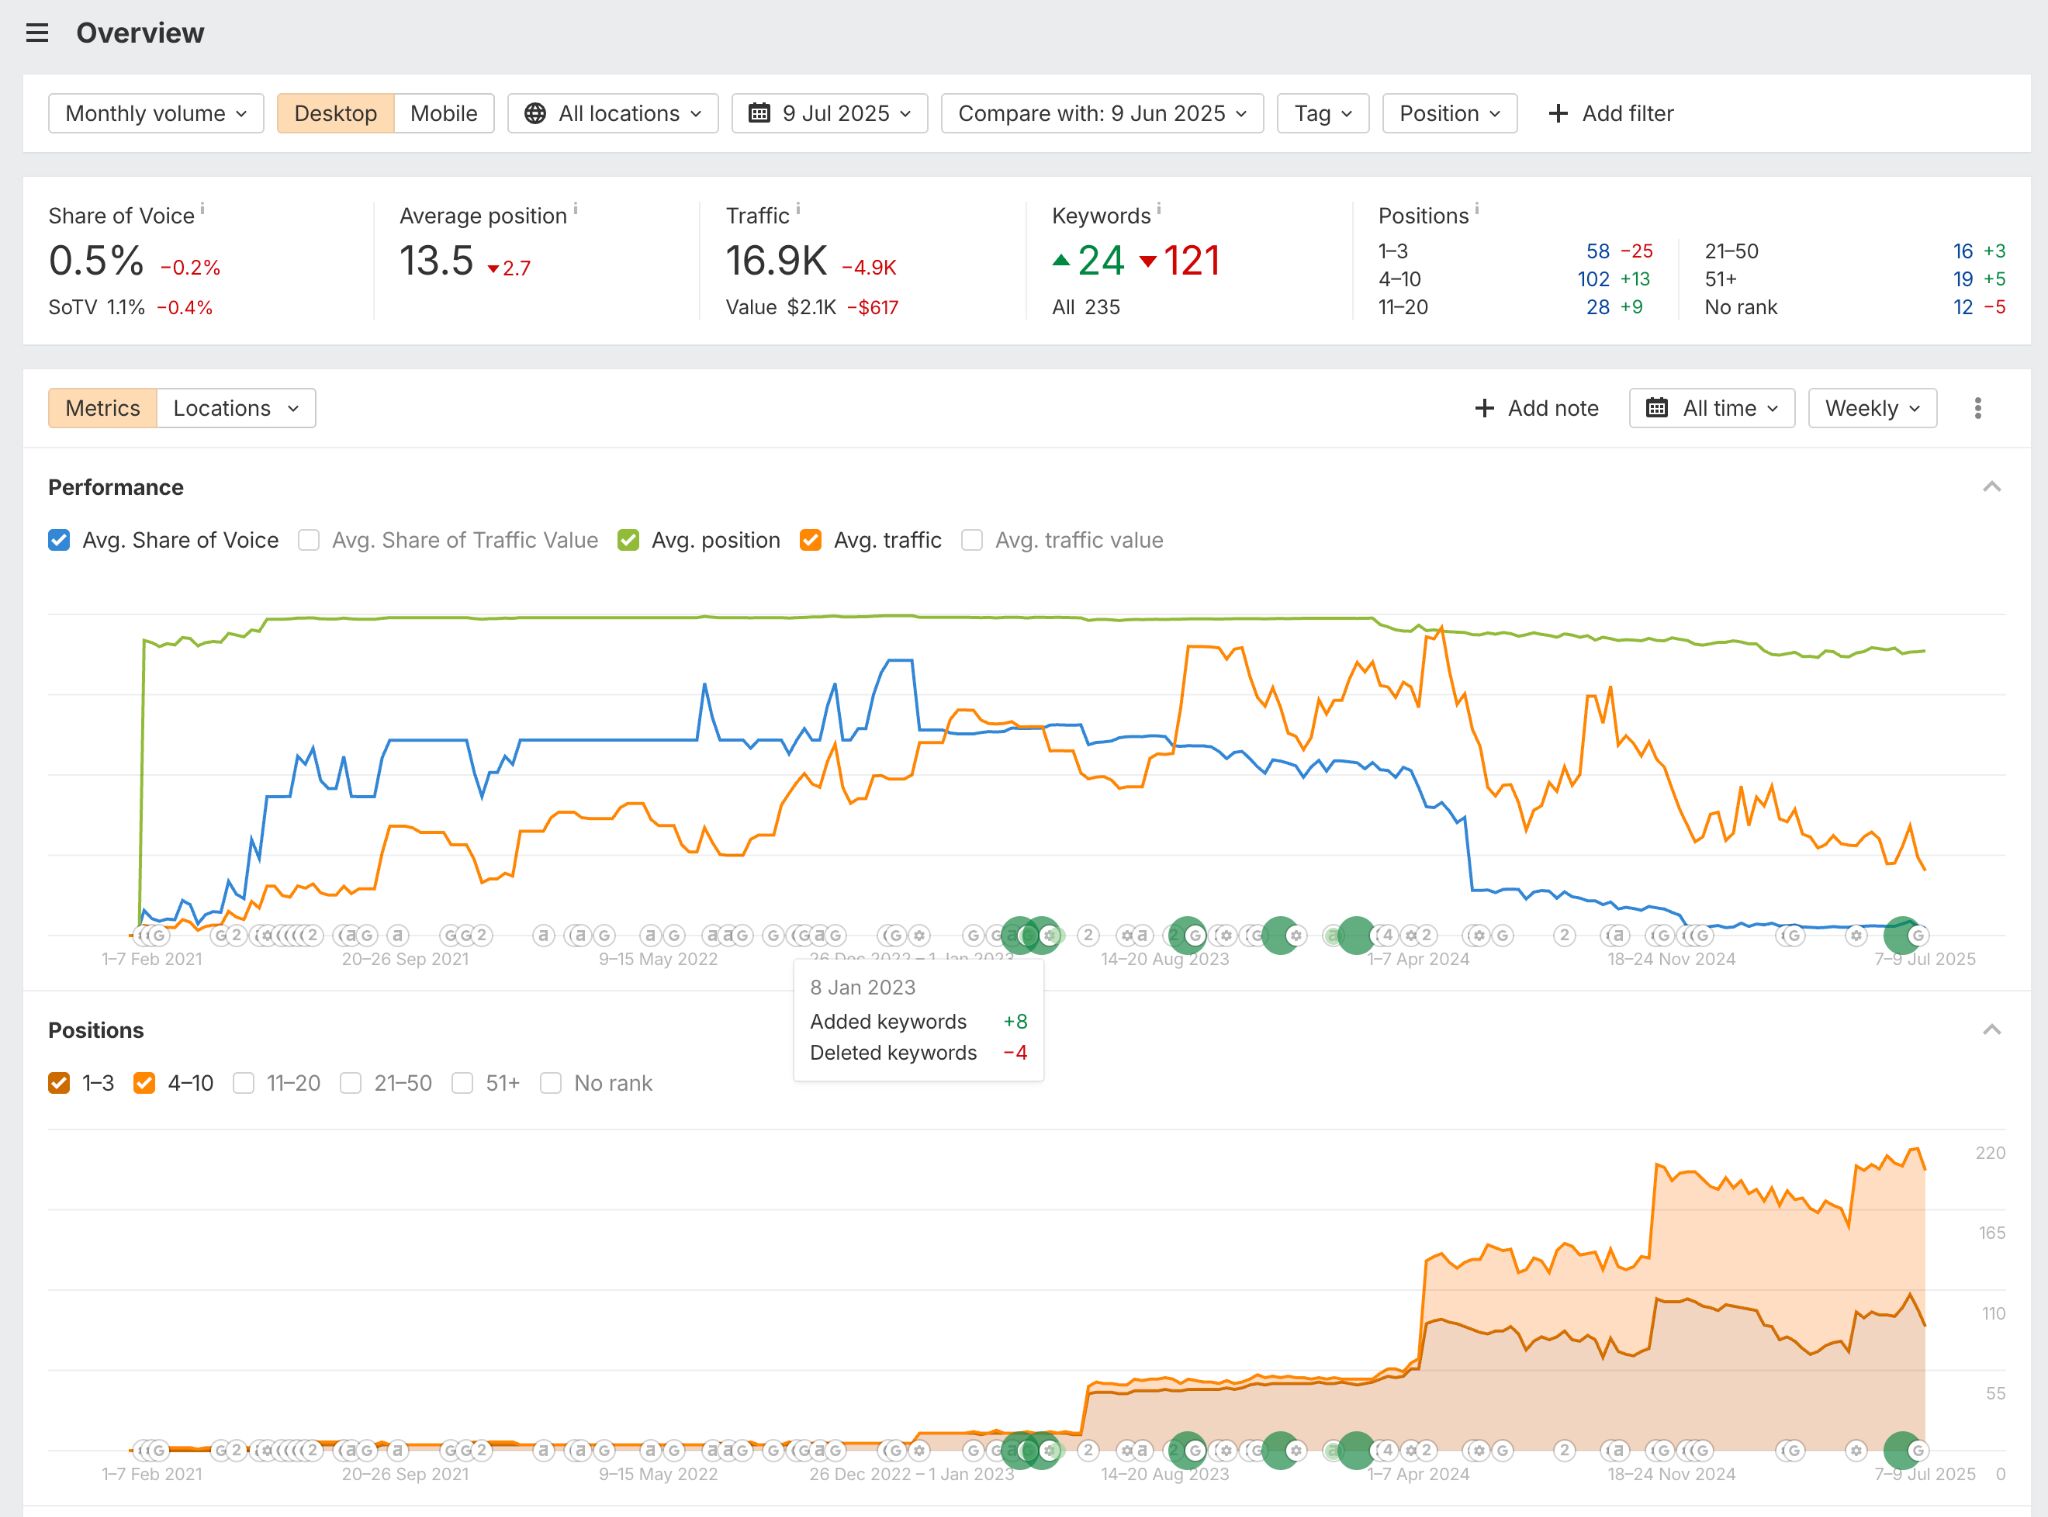Image resolution: width=2048 pixels, height=1517 pixels.
Task: Switch to the Locations tab
Action: 222,407
